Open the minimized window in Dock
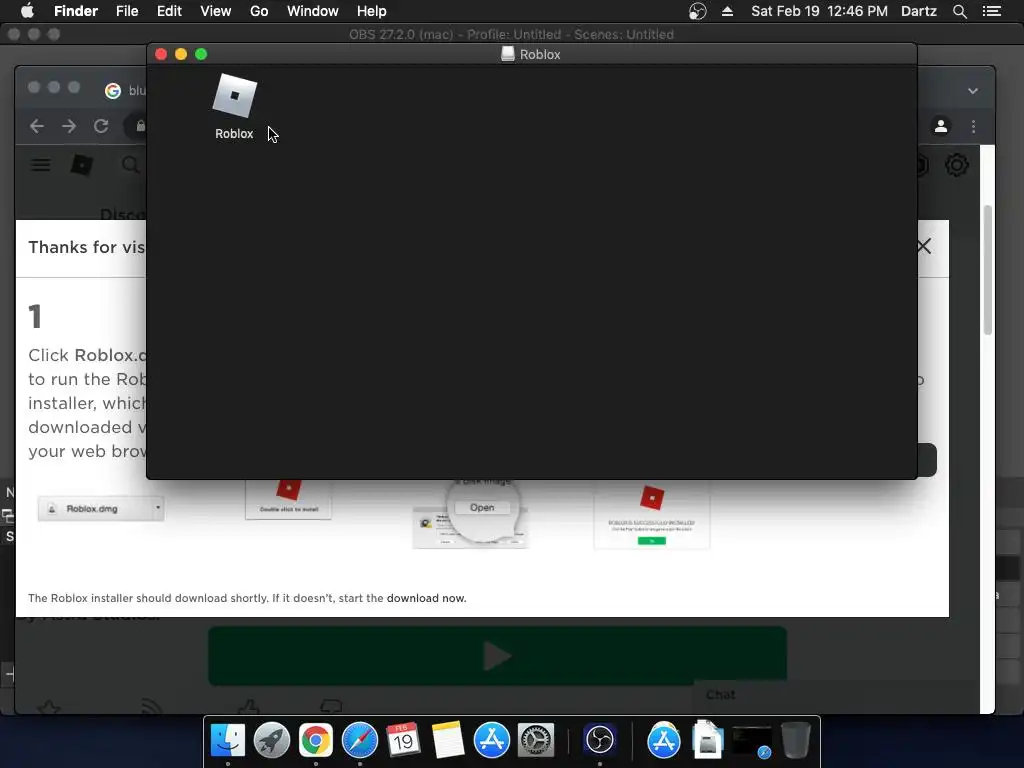 tap(752, 741)
